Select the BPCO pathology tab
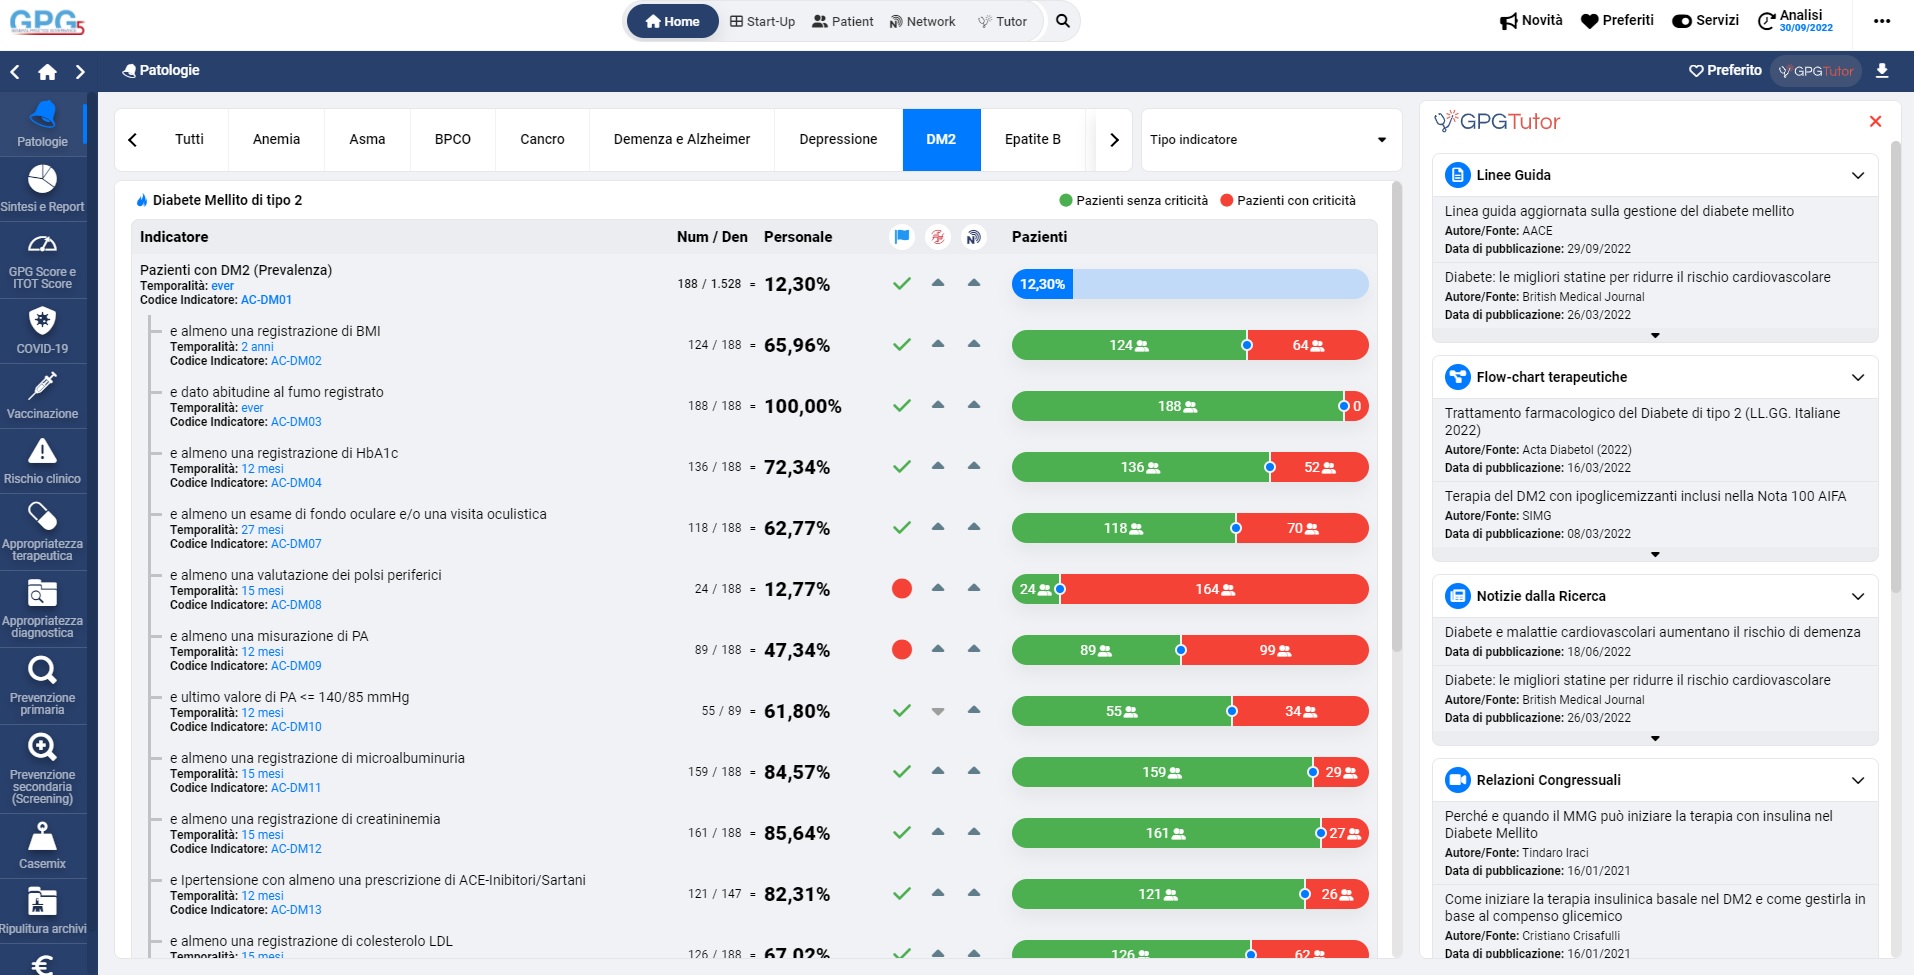Image resolution: width=1914 pixels, height=975 pixels. (x=452, y=140)
